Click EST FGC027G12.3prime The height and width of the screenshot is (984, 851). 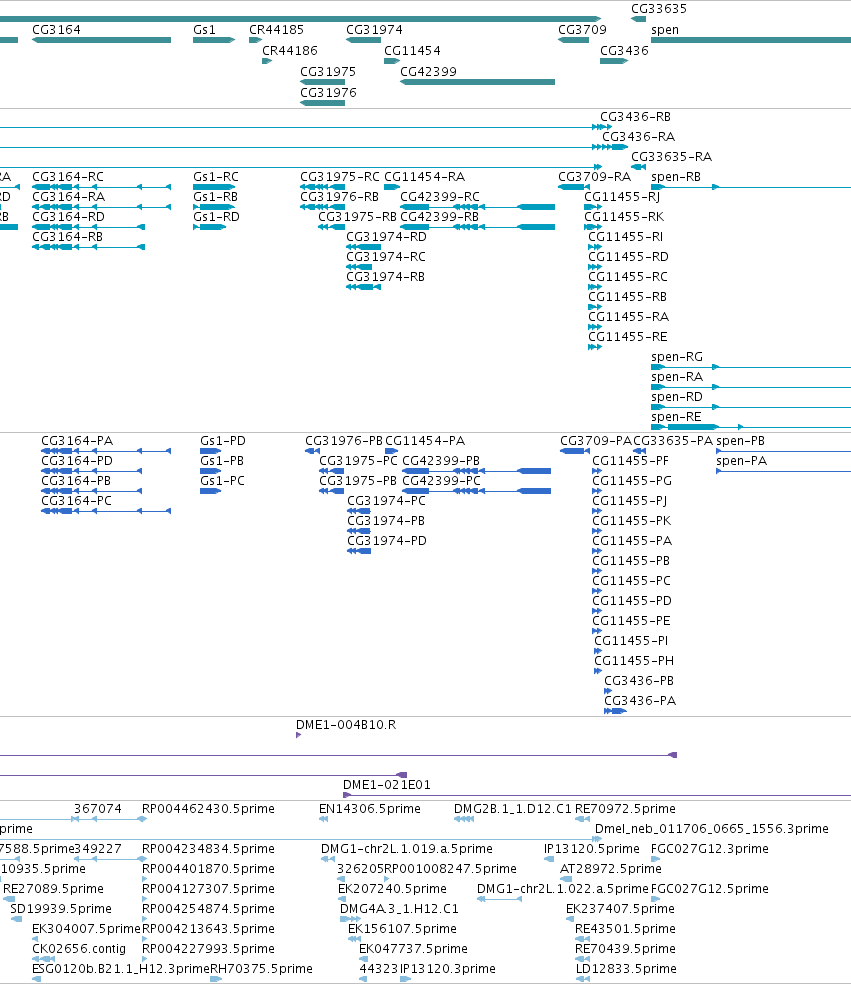pyautogui.click(x=710, y=849)
